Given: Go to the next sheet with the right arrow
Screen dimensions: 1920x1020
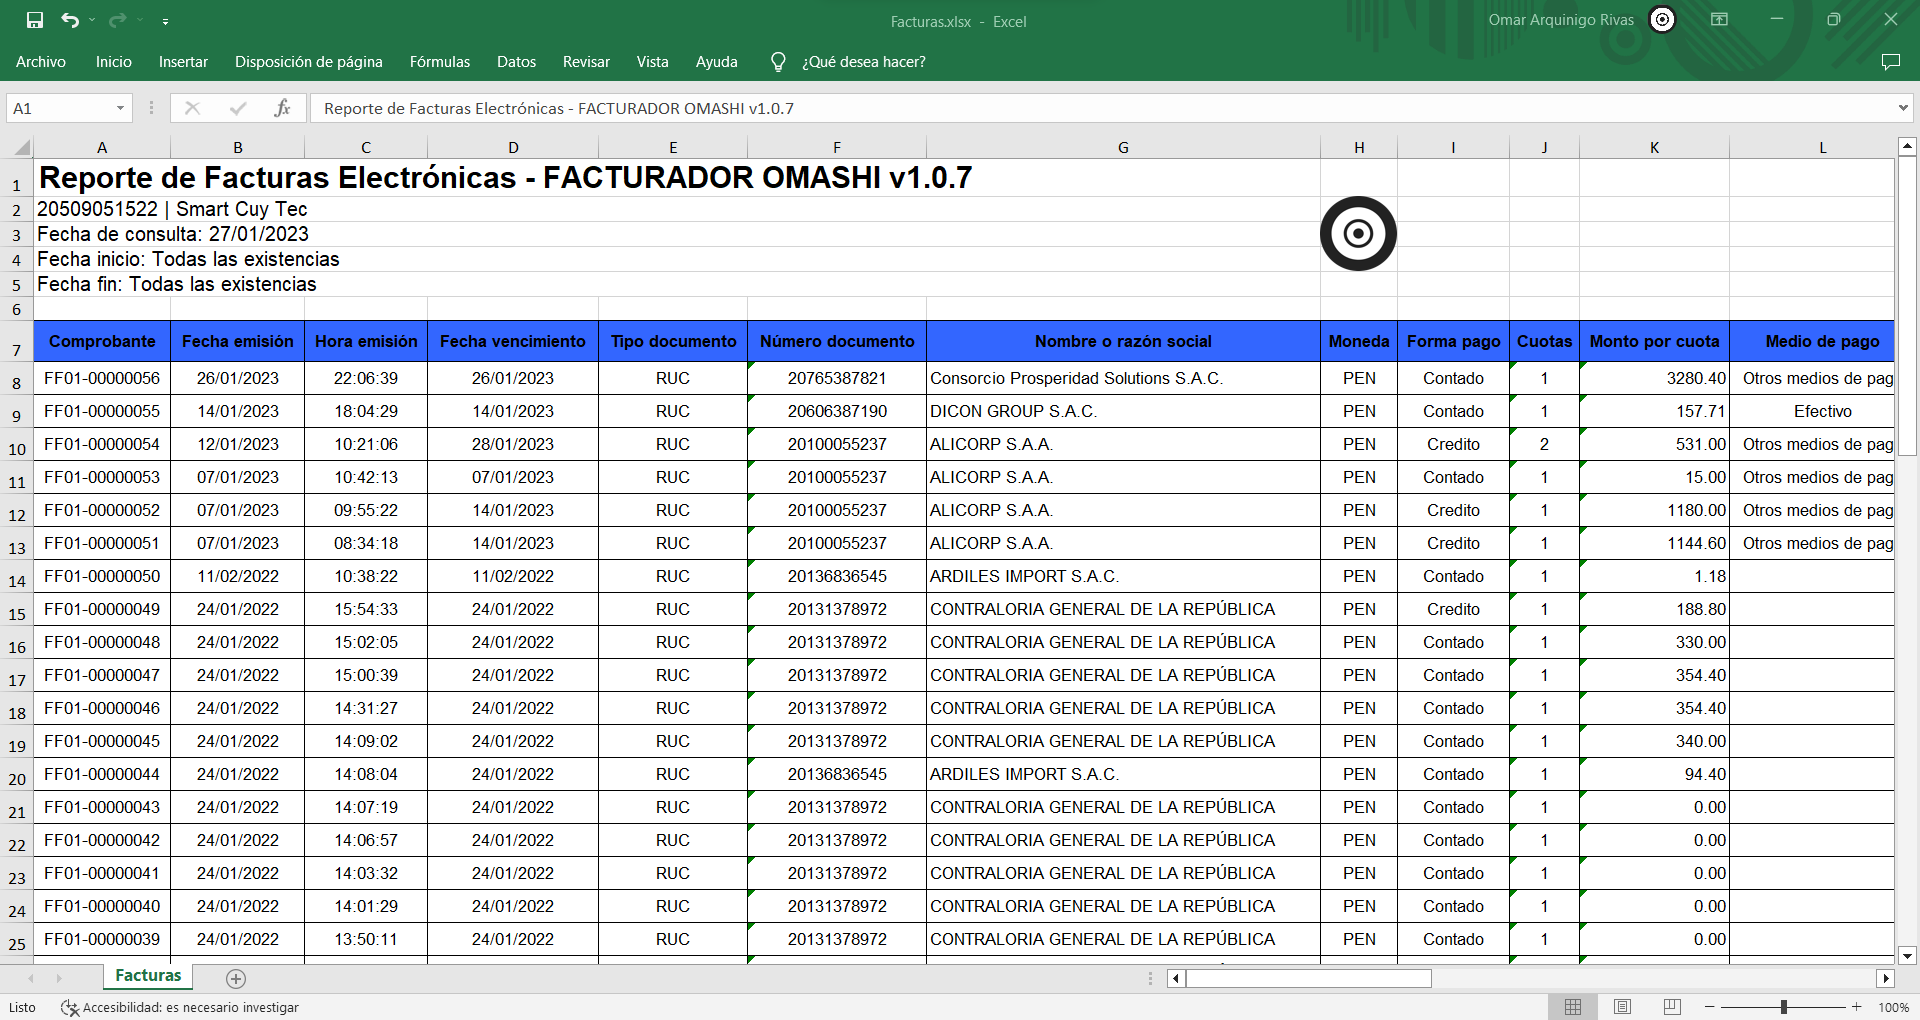Looking at the screenshot, I should coord(59,978).
